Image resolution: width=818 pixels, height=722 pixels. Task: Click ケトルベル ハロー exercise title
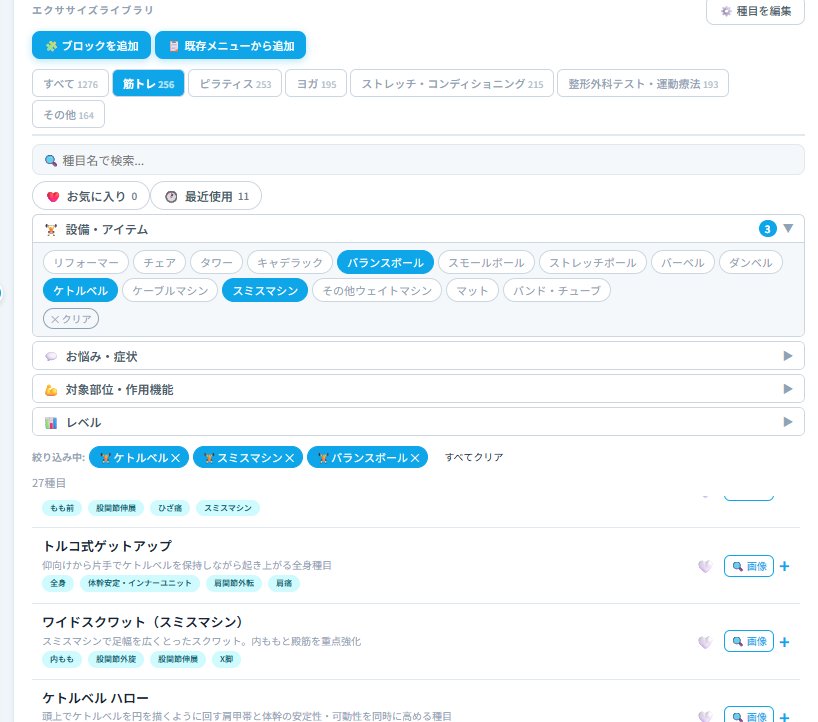(x=95, y=697)
